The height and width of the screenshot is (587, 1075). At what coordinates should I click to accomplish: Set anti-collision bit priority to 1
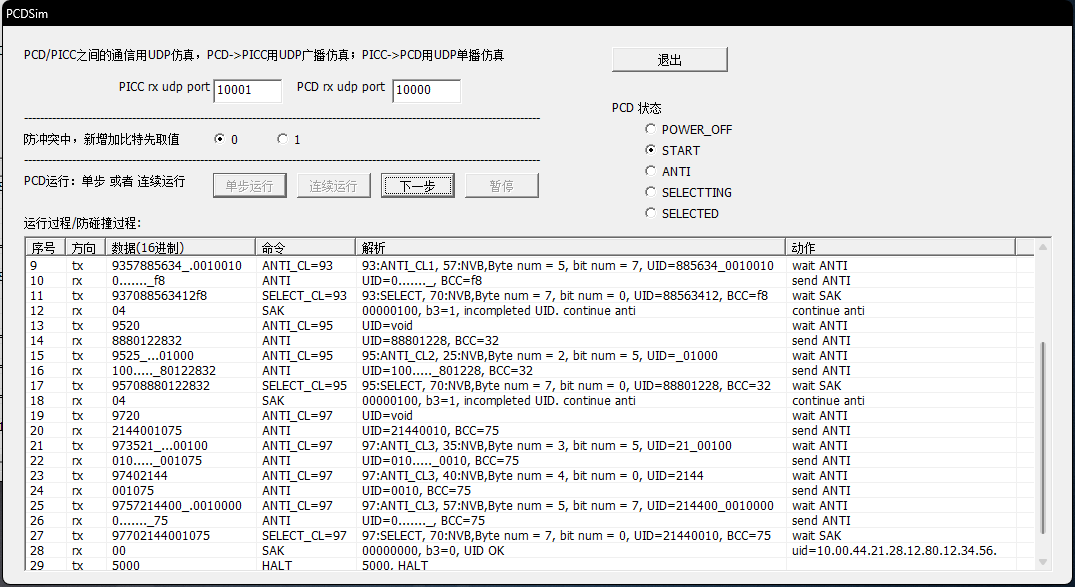282,139
